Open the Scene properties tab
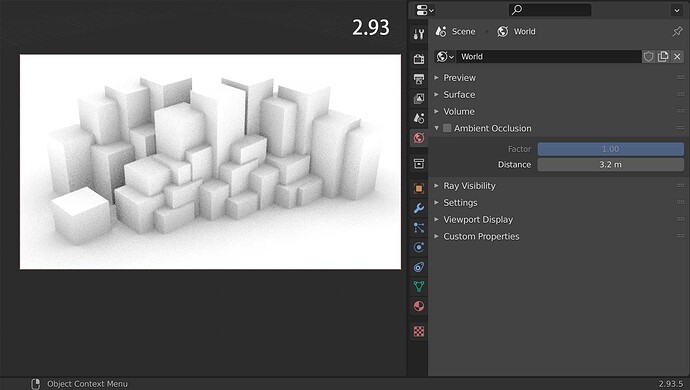The image size is (690, 390). tap(419, 118)
